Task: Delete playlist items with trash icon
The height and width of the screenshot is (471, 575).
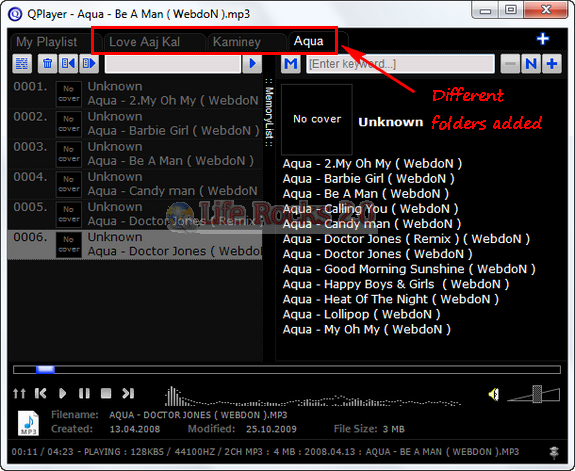Action: point(47,64)
